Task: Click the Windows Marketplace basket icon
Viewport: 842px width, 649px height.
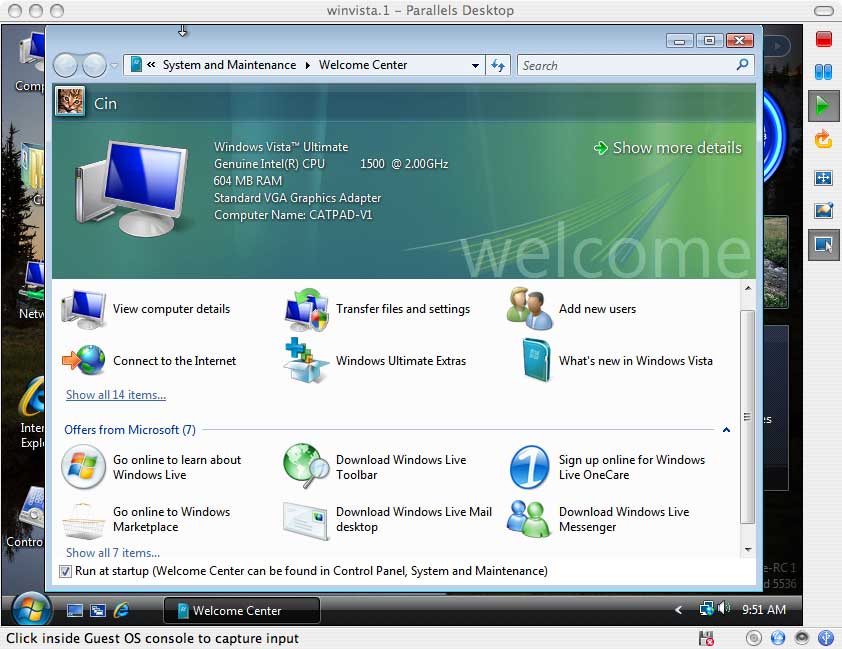Action: 82,520
